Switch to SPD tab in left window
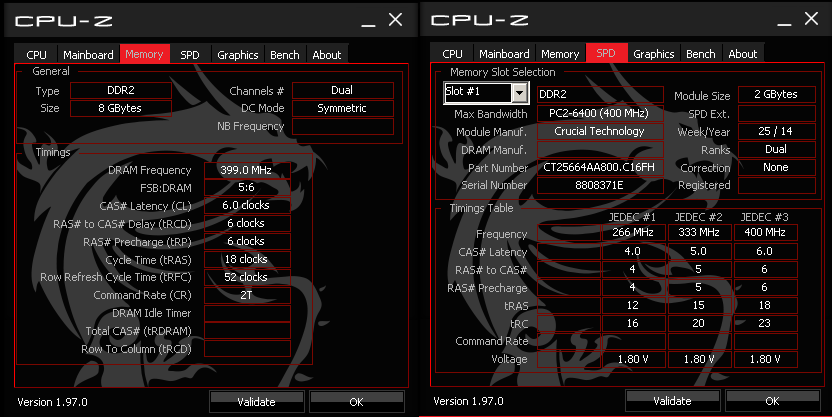 189,55
